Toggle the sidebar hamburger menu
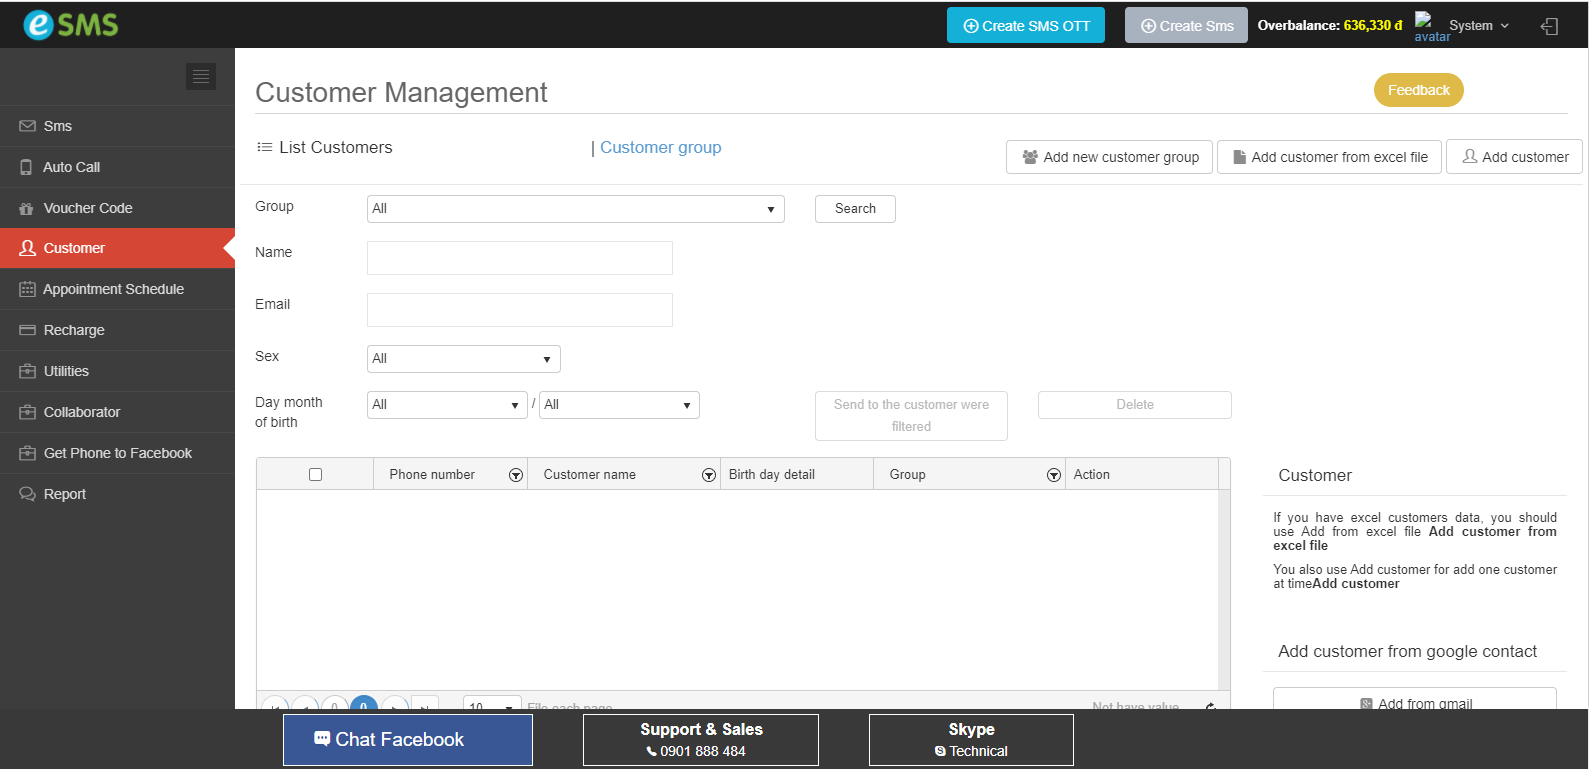The width and height of the screenshot is (1589, 769). pos(201,76)
